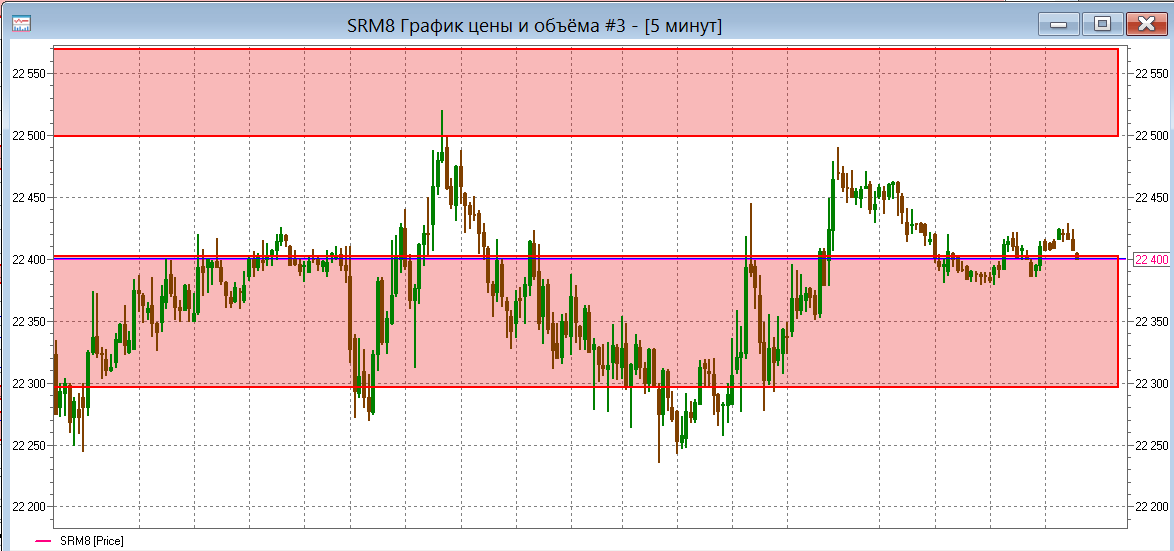This screenshot has height=551, width=1174.
Task: Click the pink legend line beside SRM8 [Price]
Action: pos(44,541)
